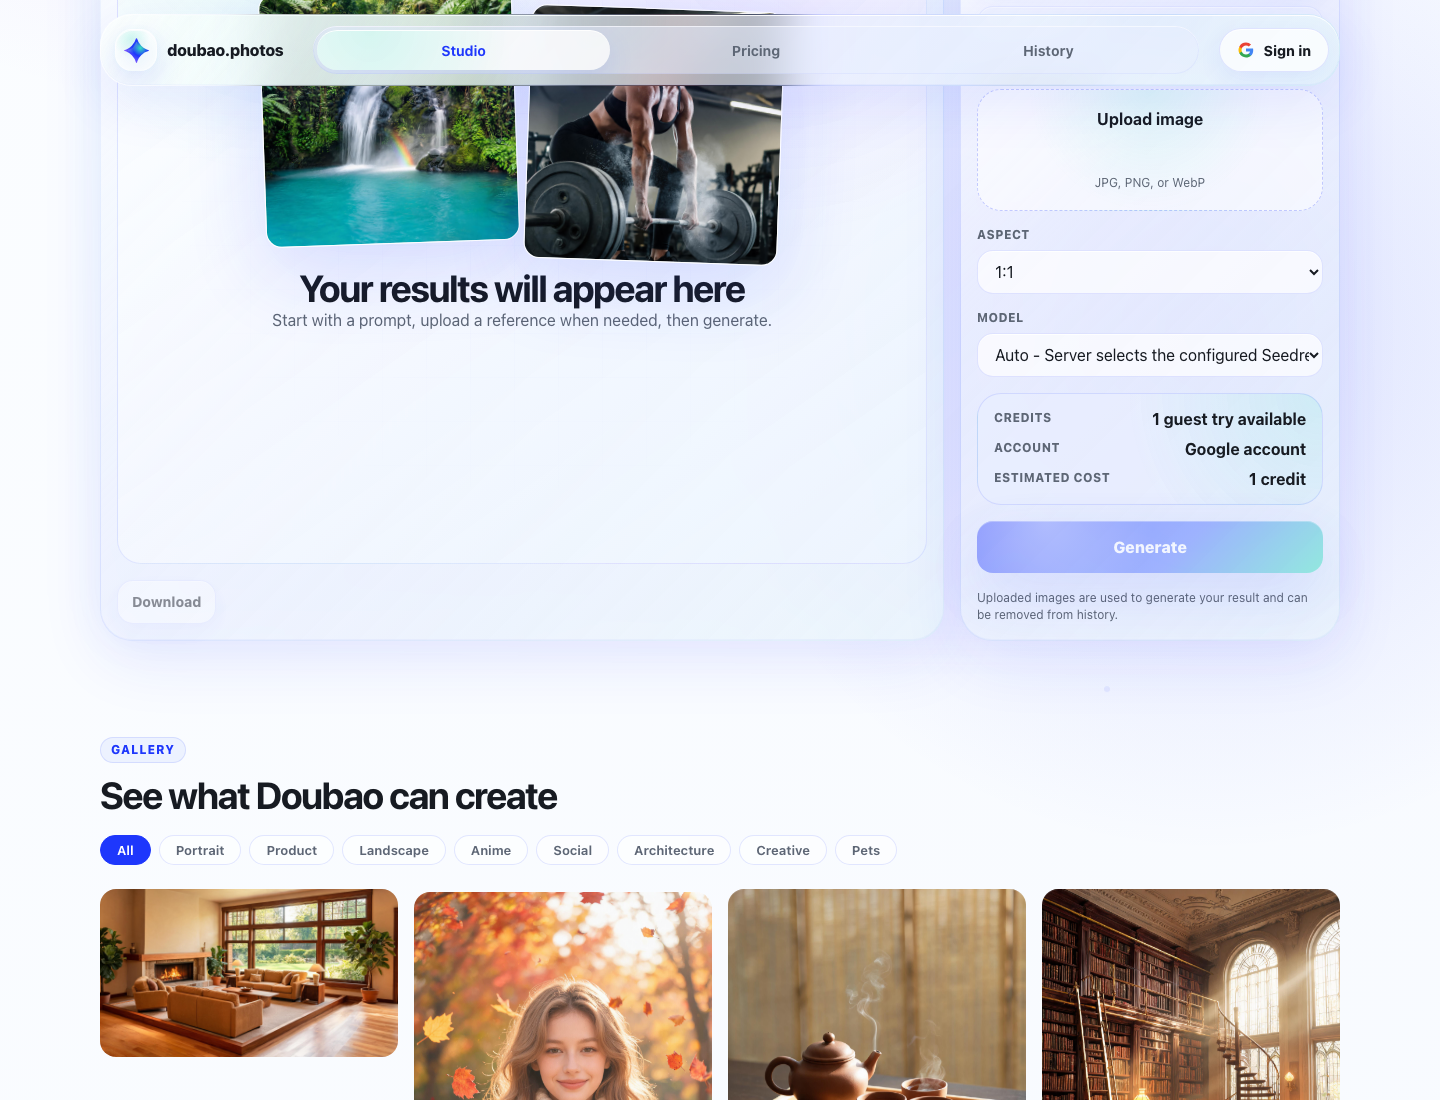
Task: Expand the Model selection dropdown
Action: (x=1150, y=355)
